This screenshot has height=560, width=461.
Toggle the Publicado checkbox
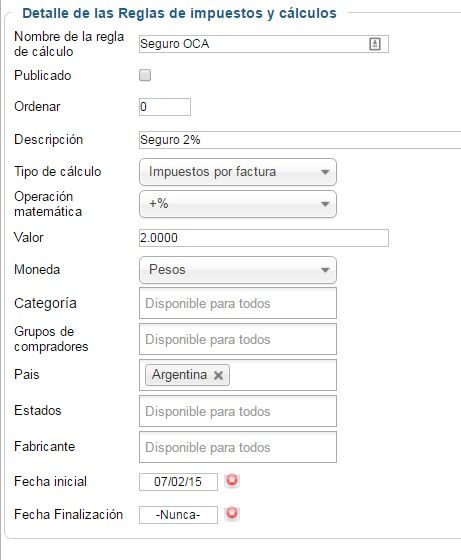point(145,75)
